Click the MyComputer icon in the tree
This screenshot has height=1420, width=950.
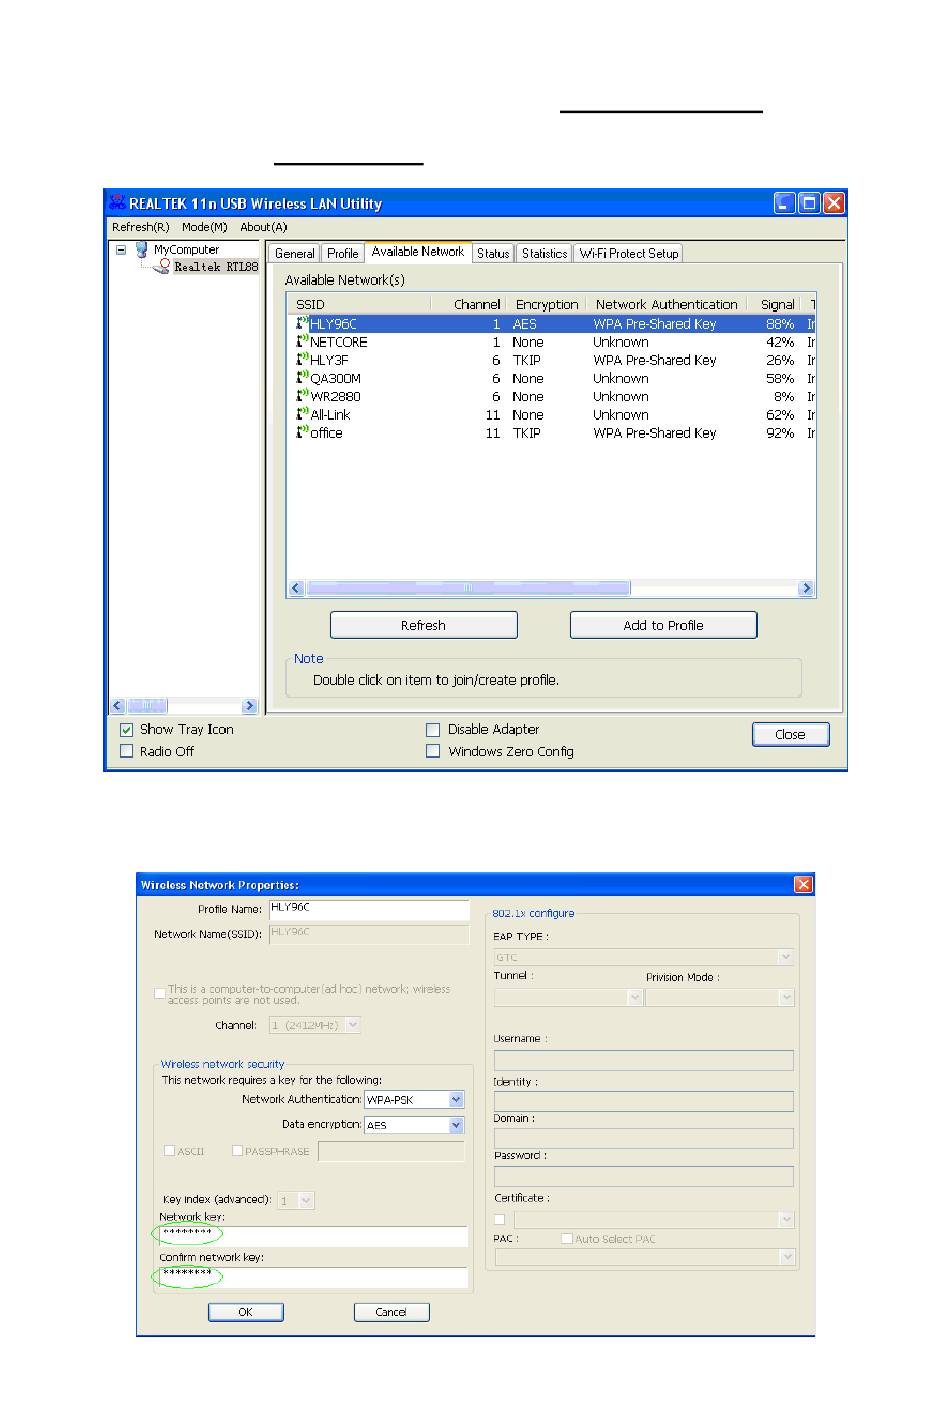coord(142,249)
